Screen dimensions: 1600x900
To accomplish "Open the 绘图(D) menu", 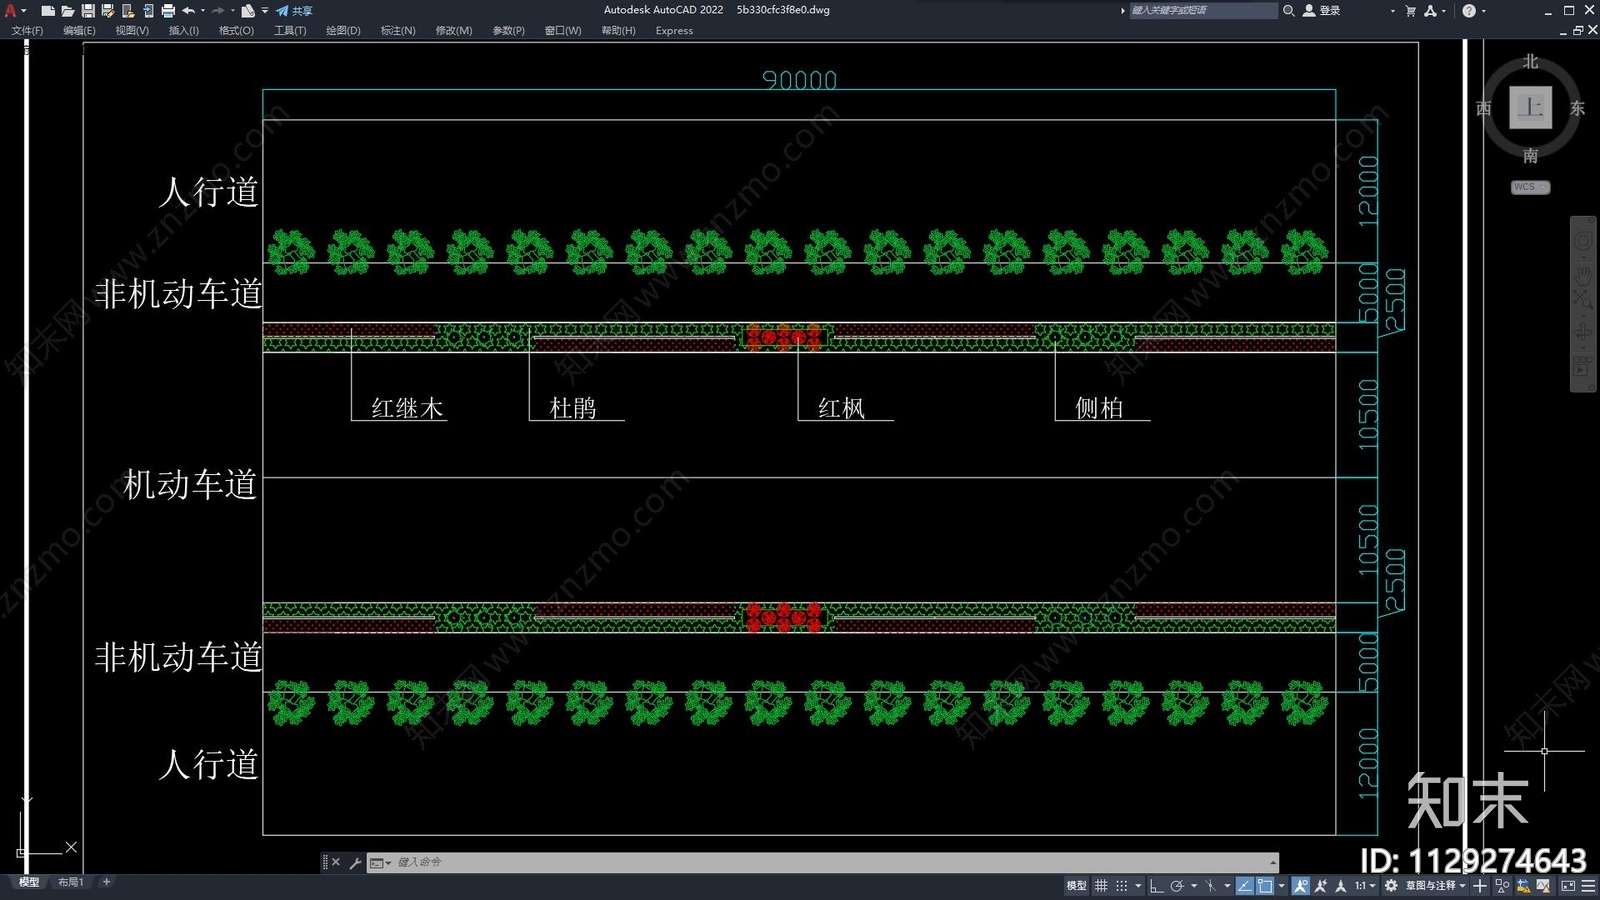I will point(343,31).
